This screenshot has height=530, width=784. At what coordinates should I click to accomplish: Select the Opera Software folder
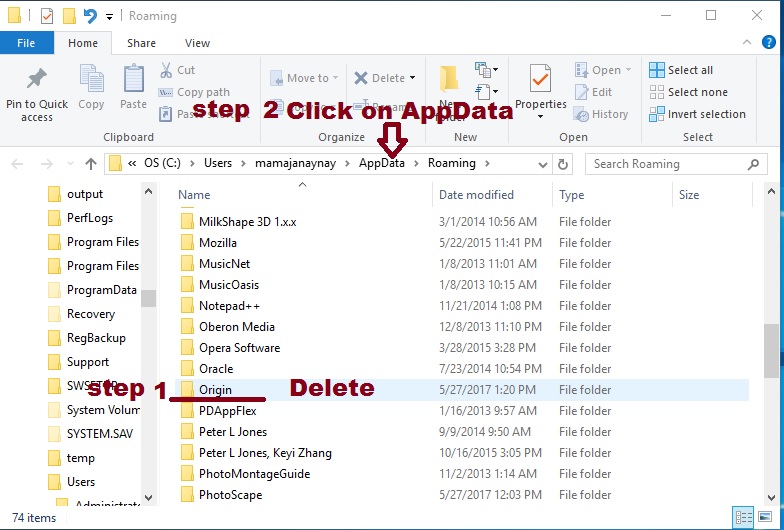tap(239, 348)
